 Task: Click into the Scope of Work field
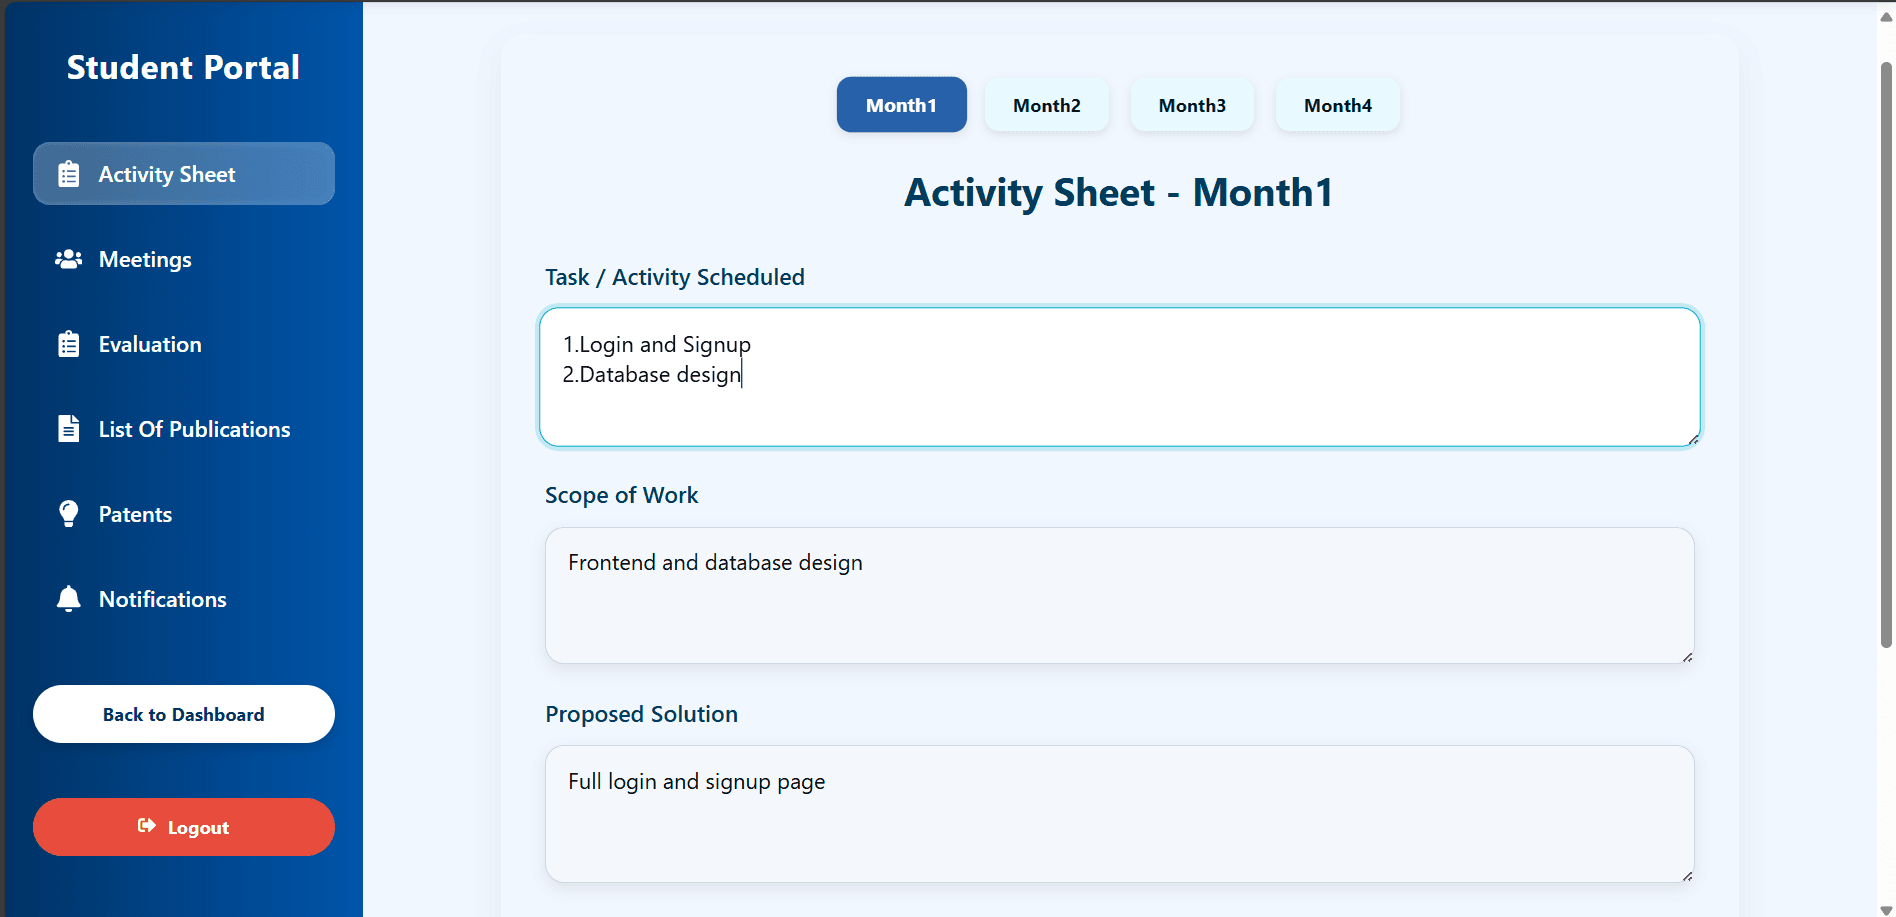pos(1119,595)
